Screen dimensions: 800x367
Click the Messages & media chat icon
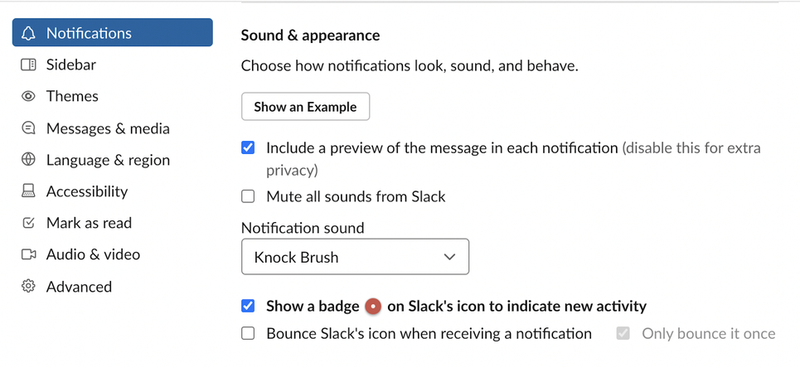29,128
